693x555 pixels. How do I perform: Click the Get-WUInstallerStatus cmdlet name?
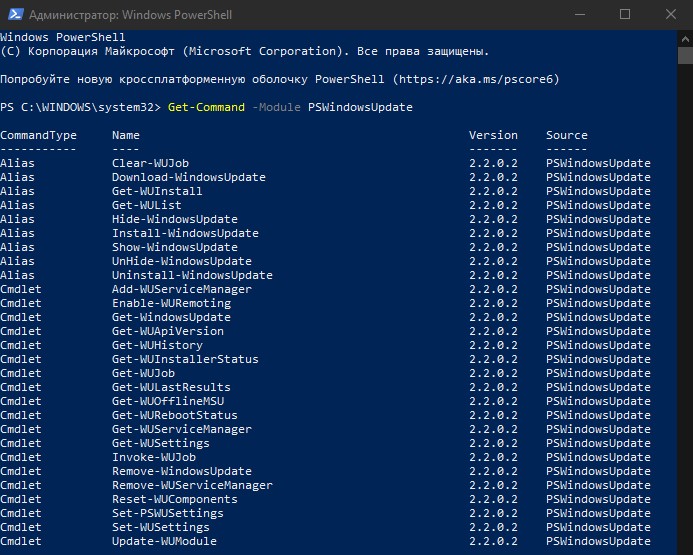[x=185, y=359]
